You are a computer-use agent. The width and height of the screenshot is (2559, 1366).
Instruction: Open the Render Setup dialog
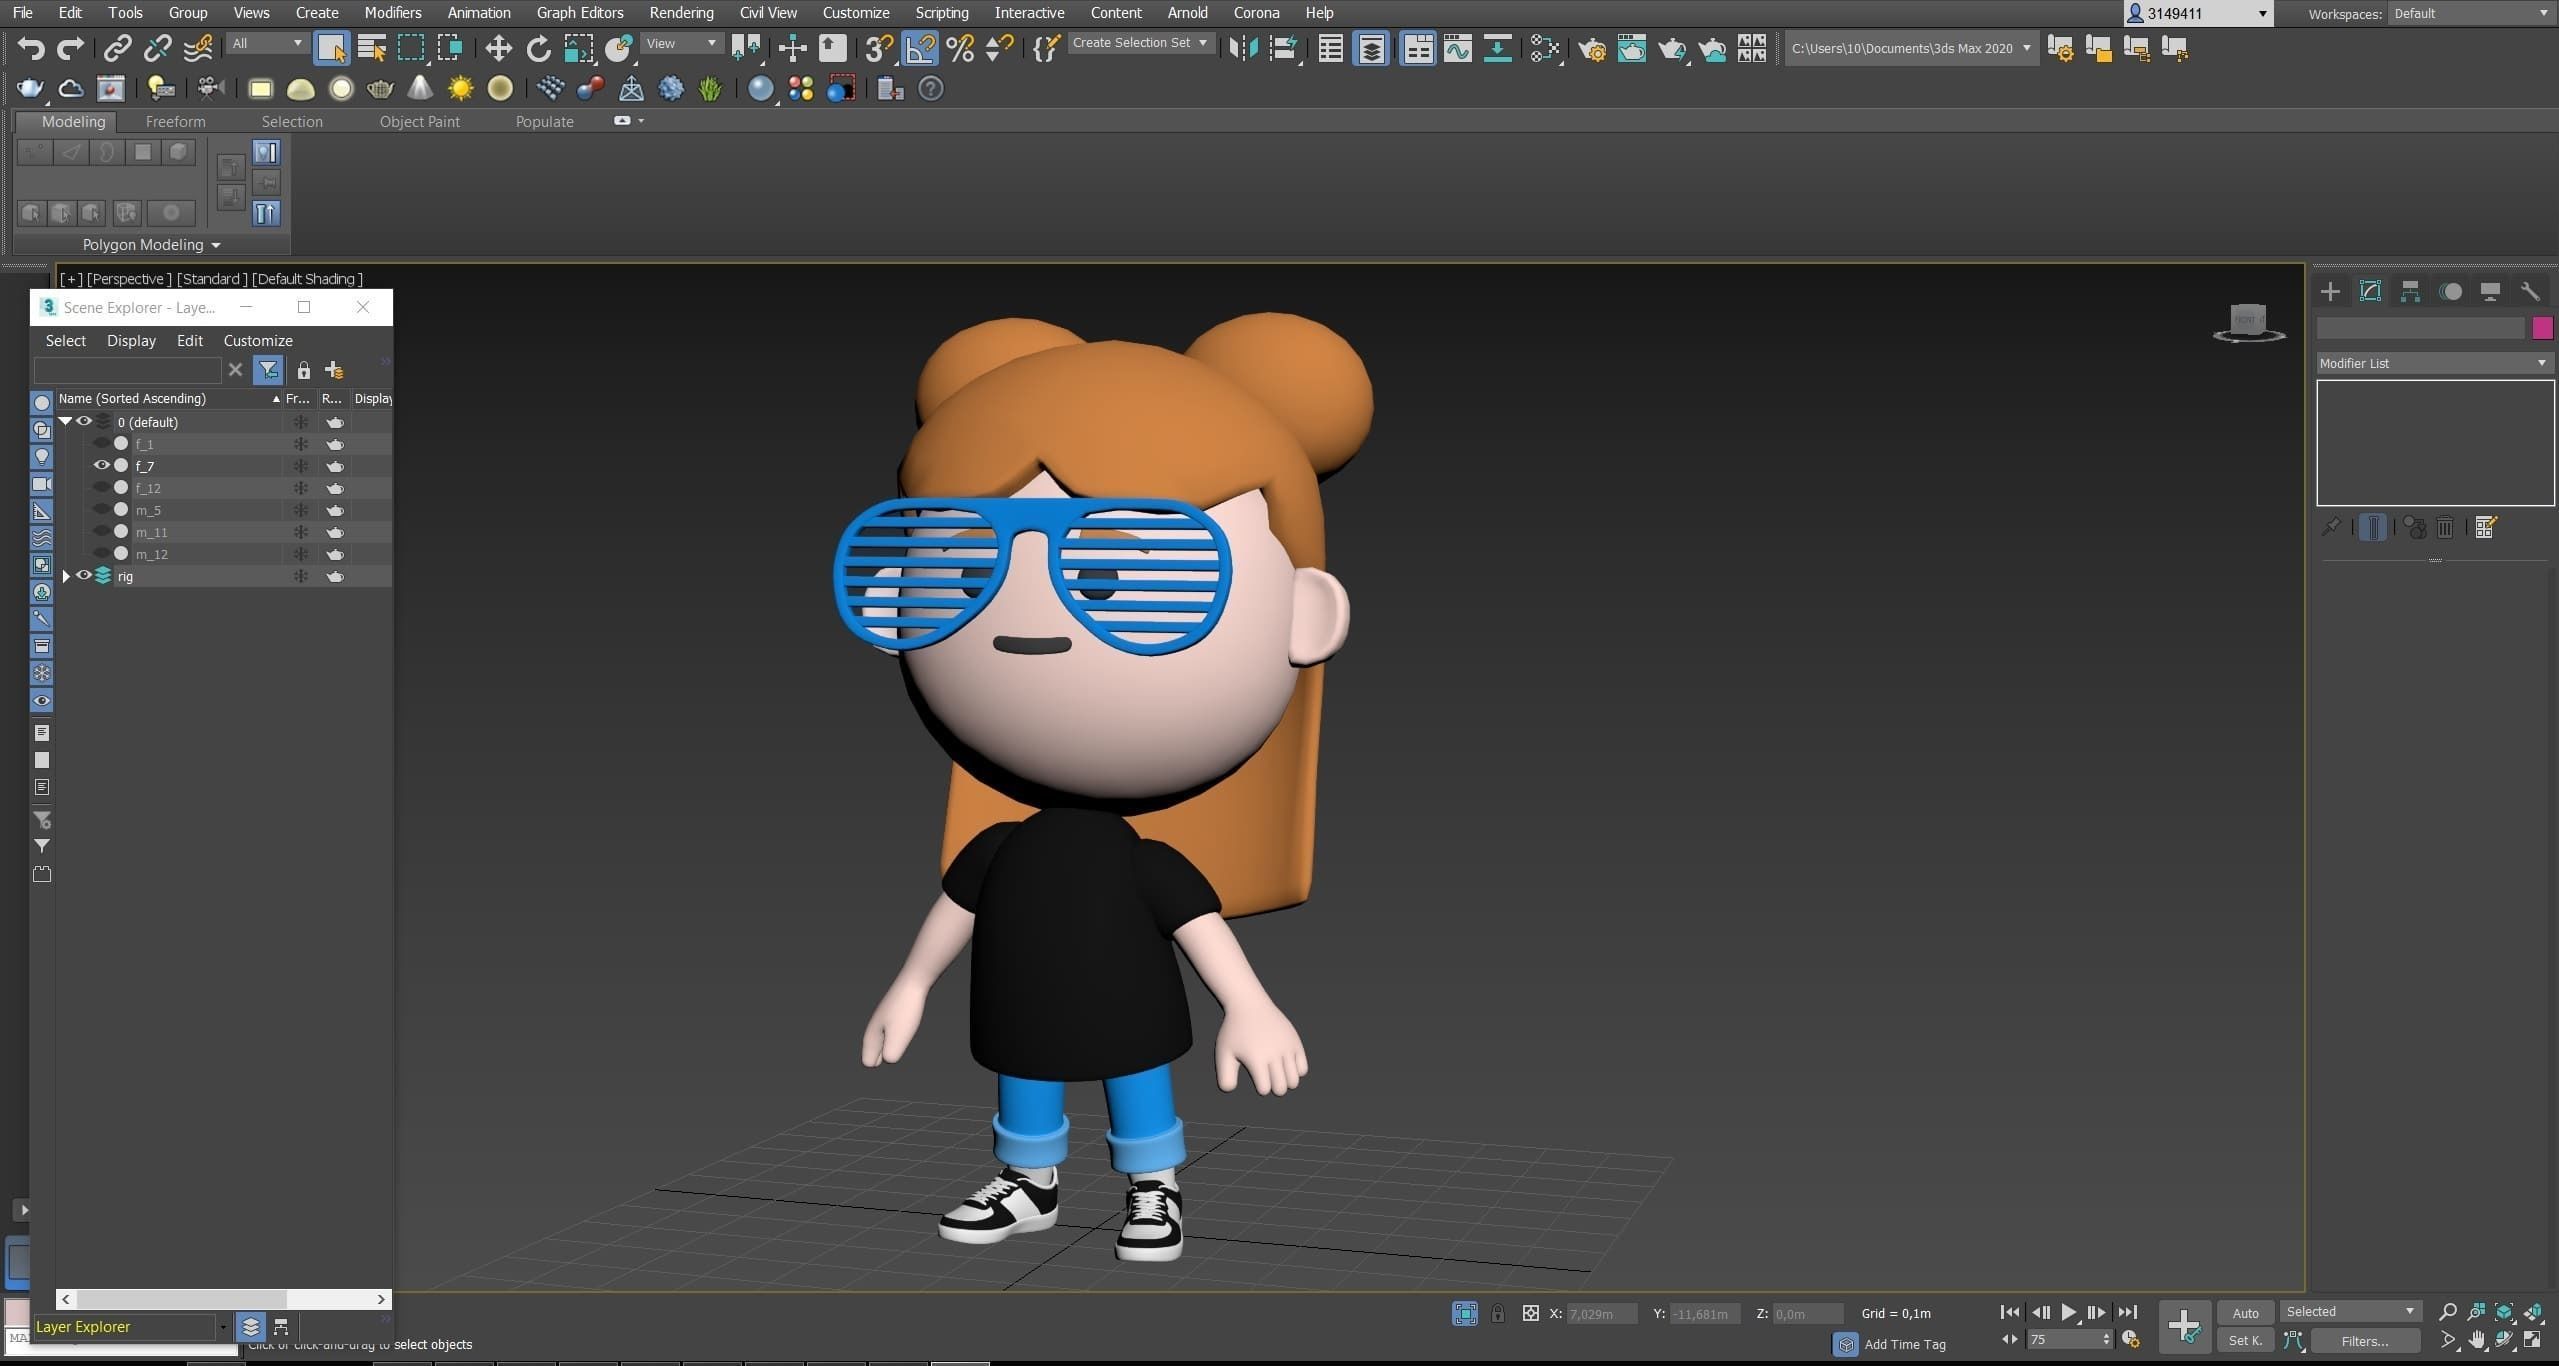[1593, 47]
